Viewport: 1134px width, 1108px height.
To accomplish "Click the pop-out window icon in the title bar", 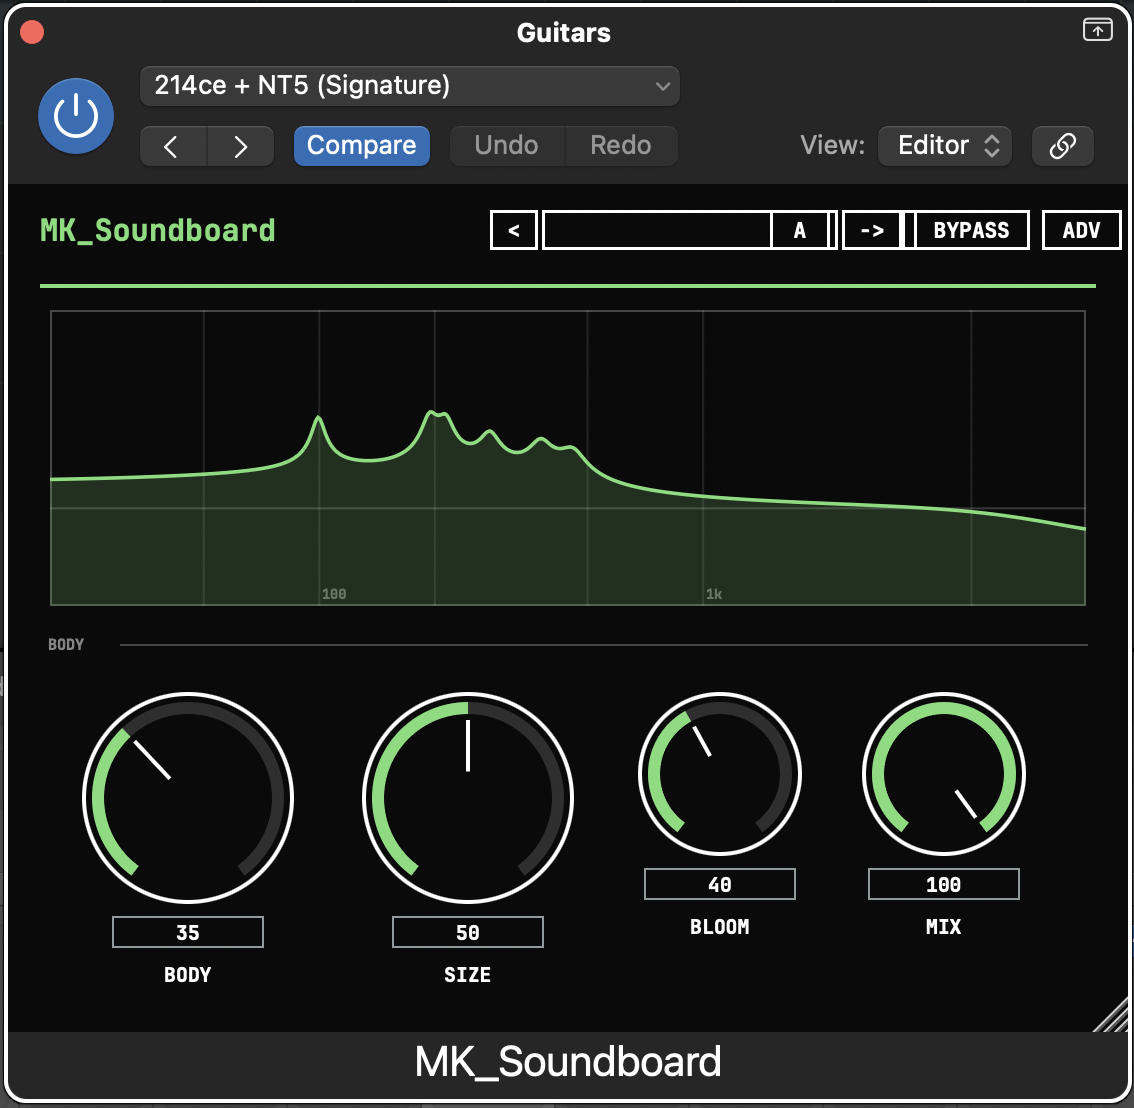I will [x=1097, y=30].
